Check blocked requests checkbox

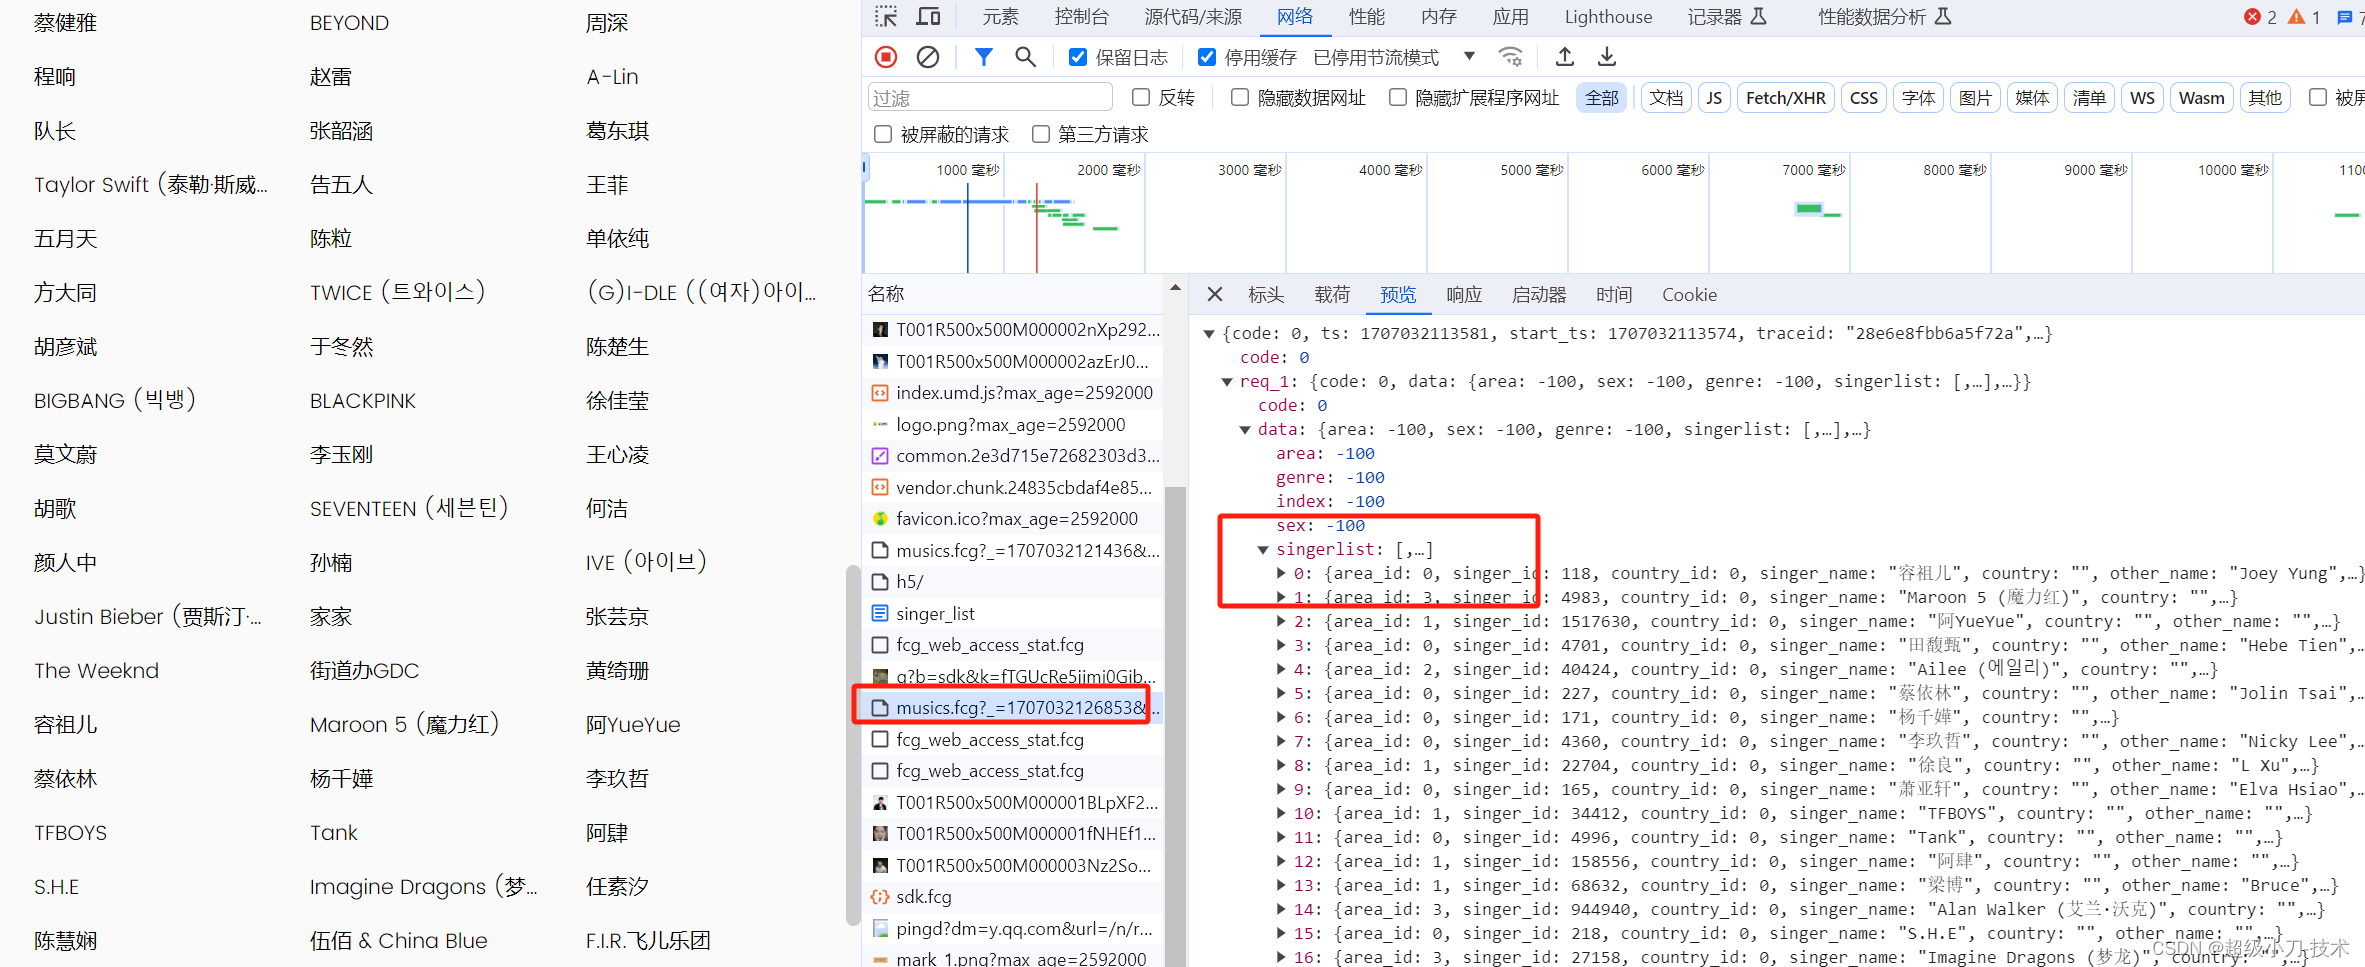[x=882, y=134]
